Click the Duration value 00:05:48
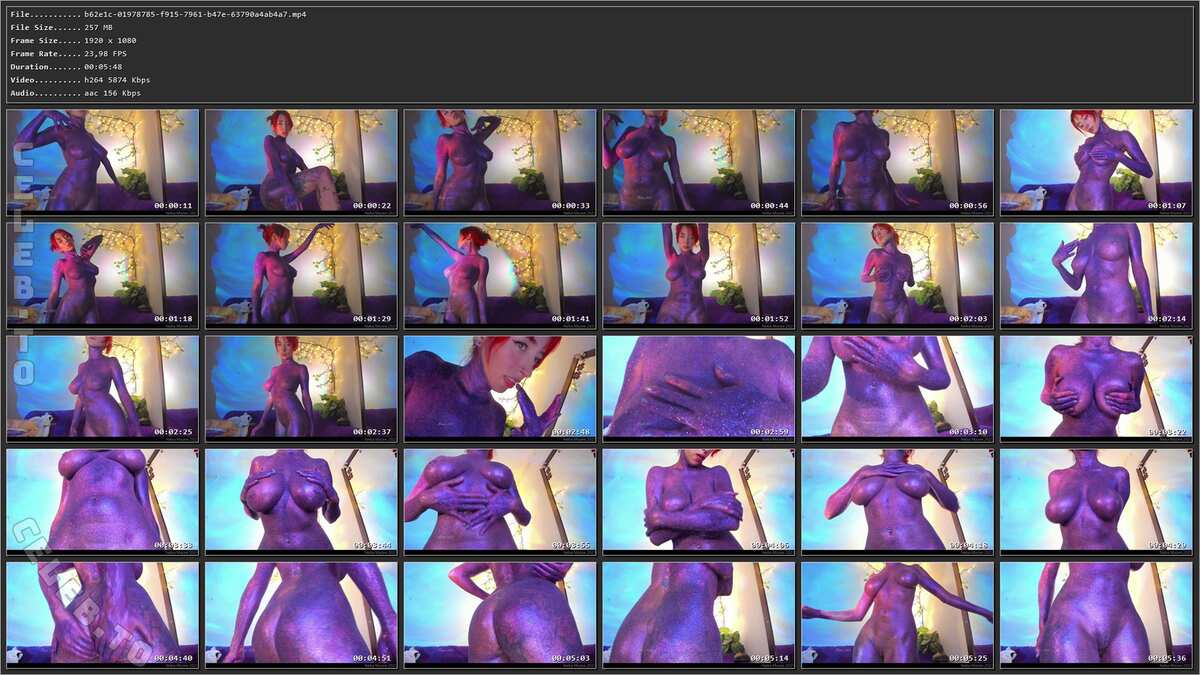The width and height of the screenshot is (1200, 675). pos(104,66)
